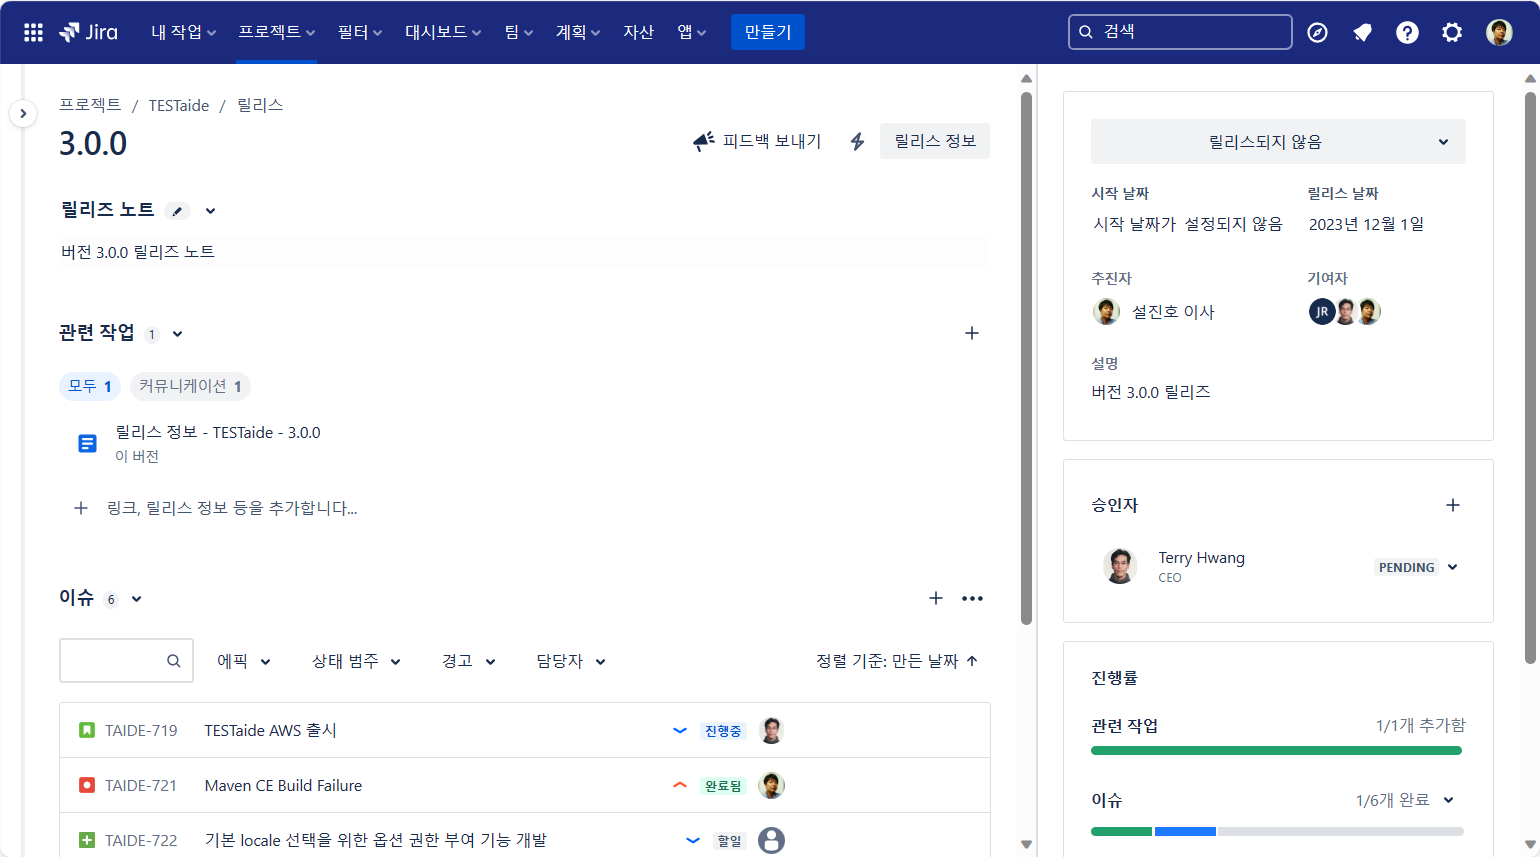This screenshot has height=857, width=1540.
Task: Expand the 1/6개 완료 progress chevron
Action: (1448, 800)
